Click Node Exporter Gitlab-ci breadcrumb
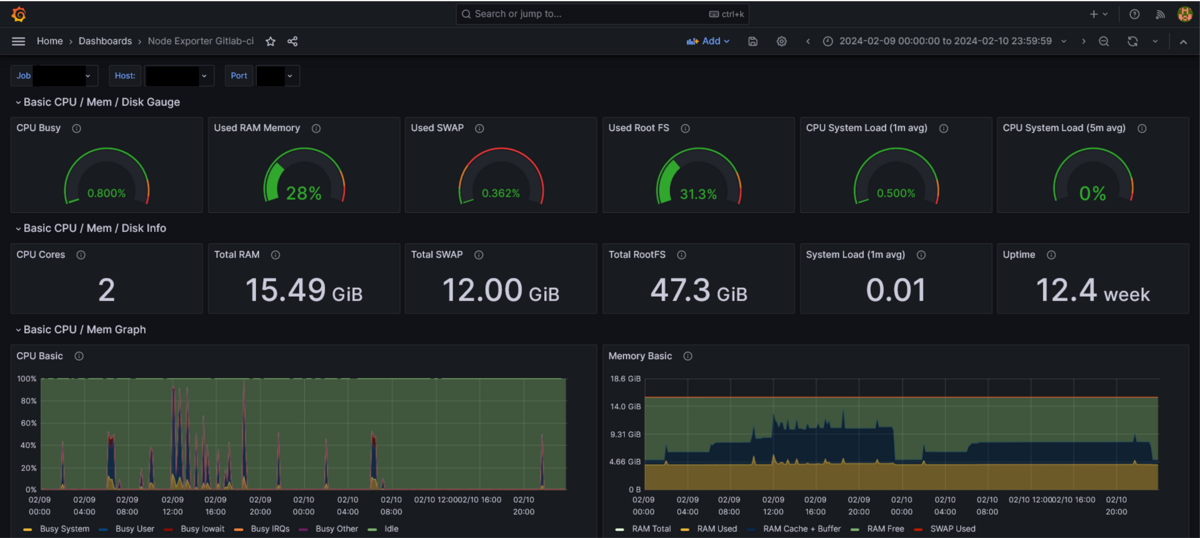Image resolution: width=1200 pixels, height=538 pixels. 201,41
